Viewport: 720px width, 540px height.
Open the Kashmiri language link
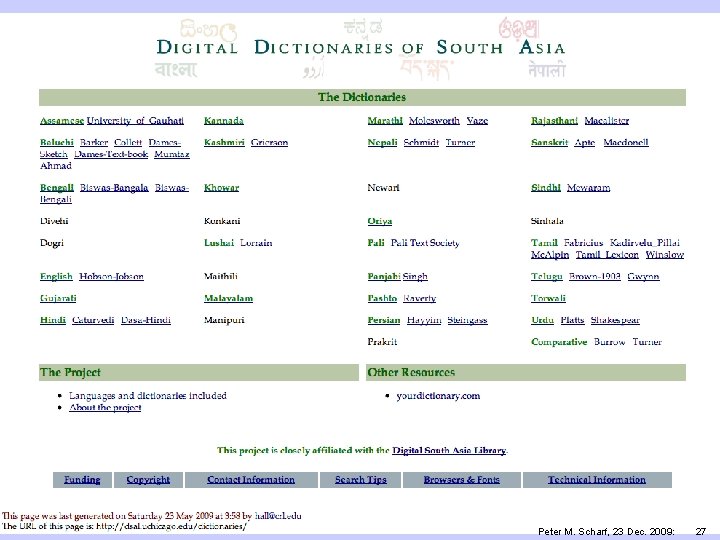[x=225, y=142]
